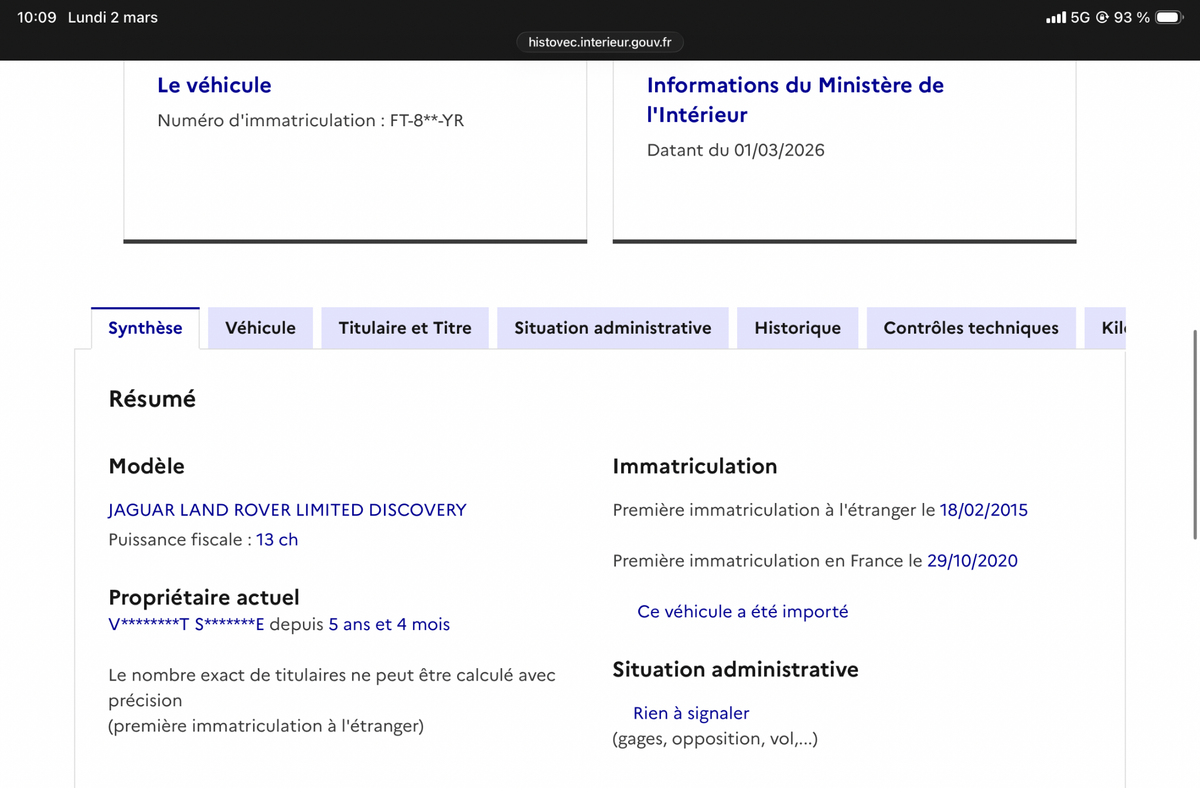Tap the 10:09 clock in status bar
Viewport: 1200px width, 788px height.
[37, 18]
